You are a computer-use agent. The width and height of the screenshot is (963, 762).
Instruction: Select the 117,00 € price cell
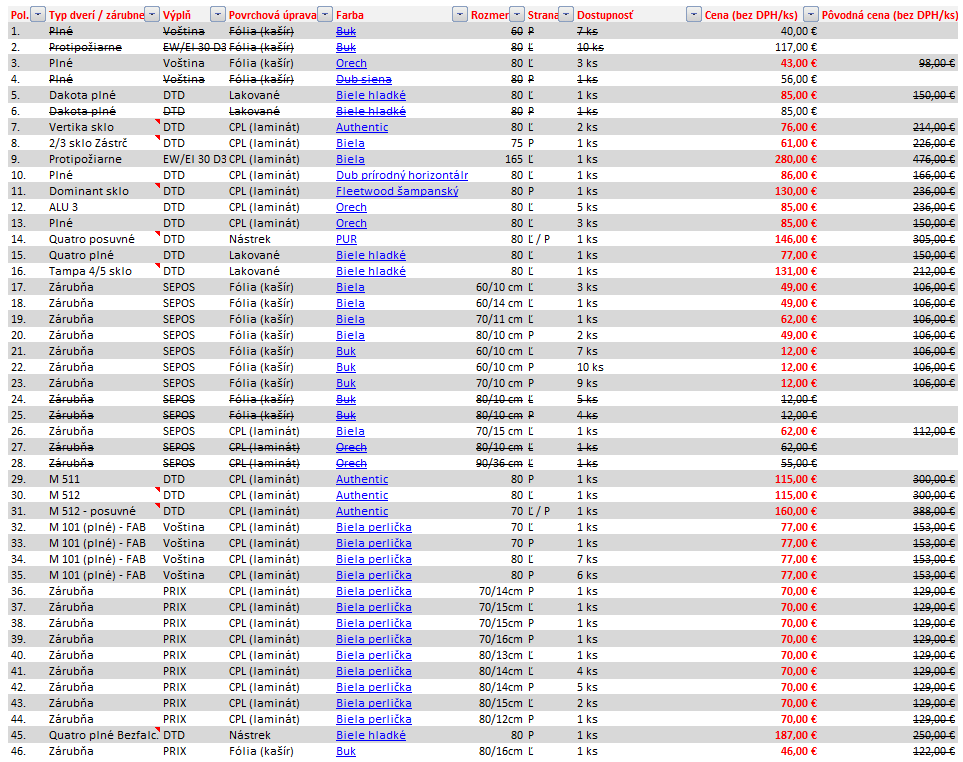click(x=795, y=47)
